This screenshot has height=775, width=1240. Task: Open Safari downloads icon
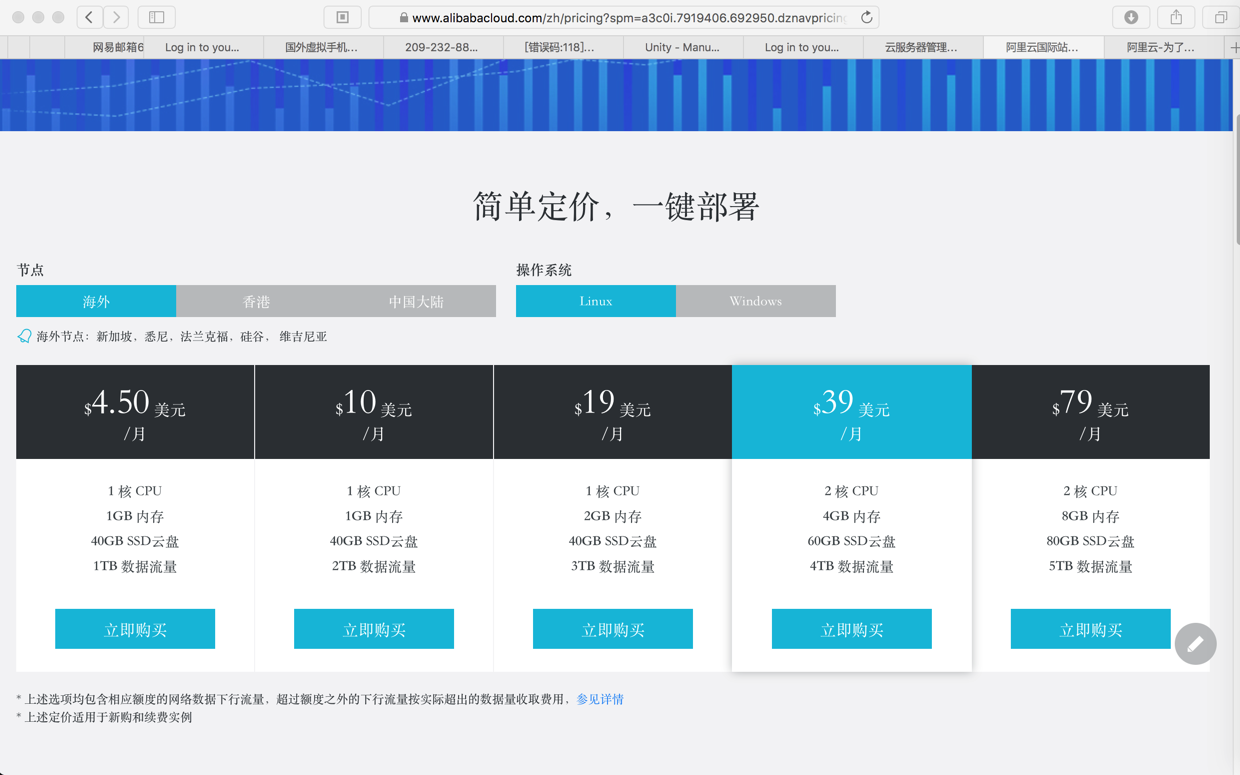1131,17
